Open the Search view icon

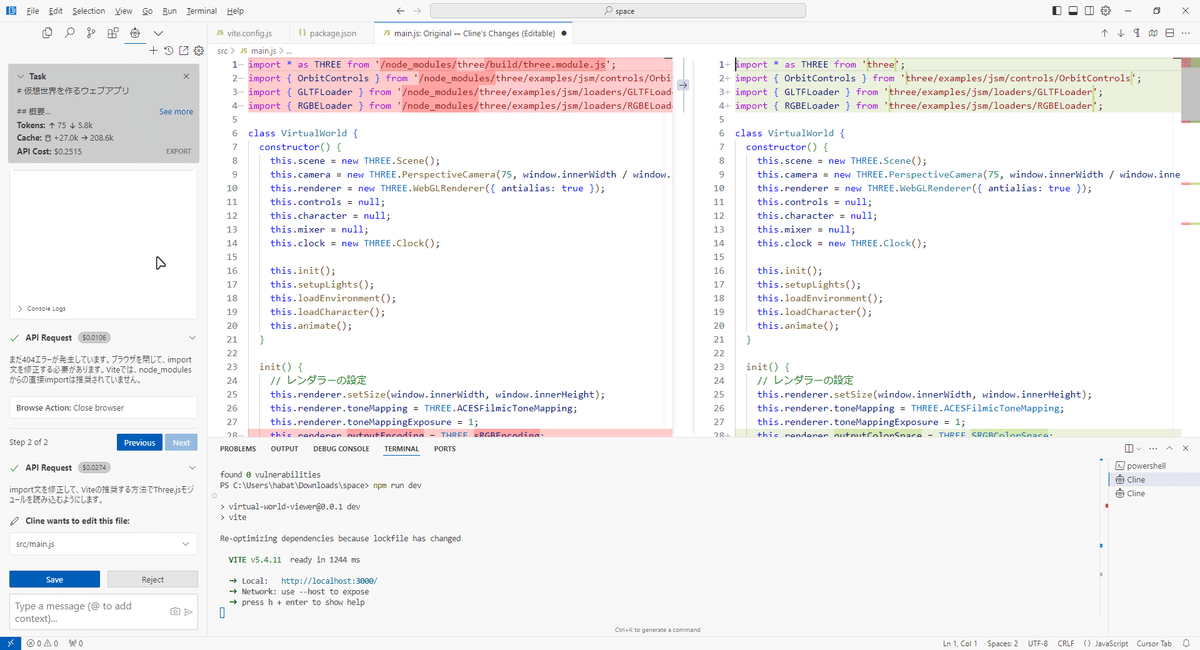point(69,33)
